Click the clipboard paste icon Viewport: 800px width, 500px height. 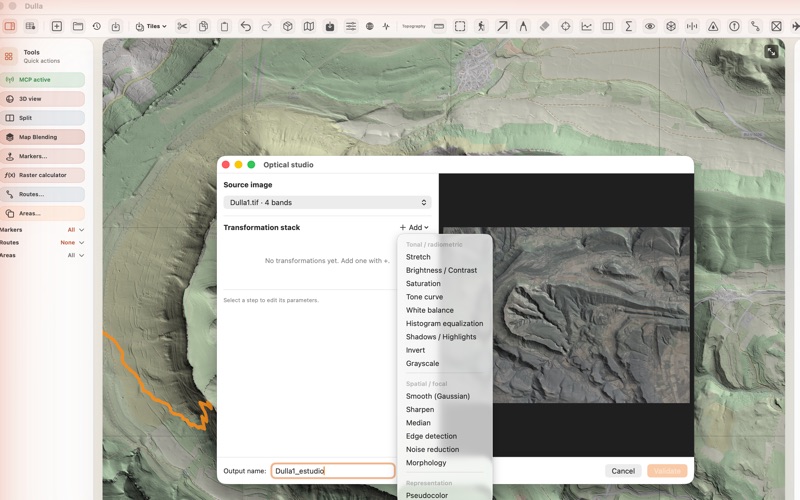224,26
